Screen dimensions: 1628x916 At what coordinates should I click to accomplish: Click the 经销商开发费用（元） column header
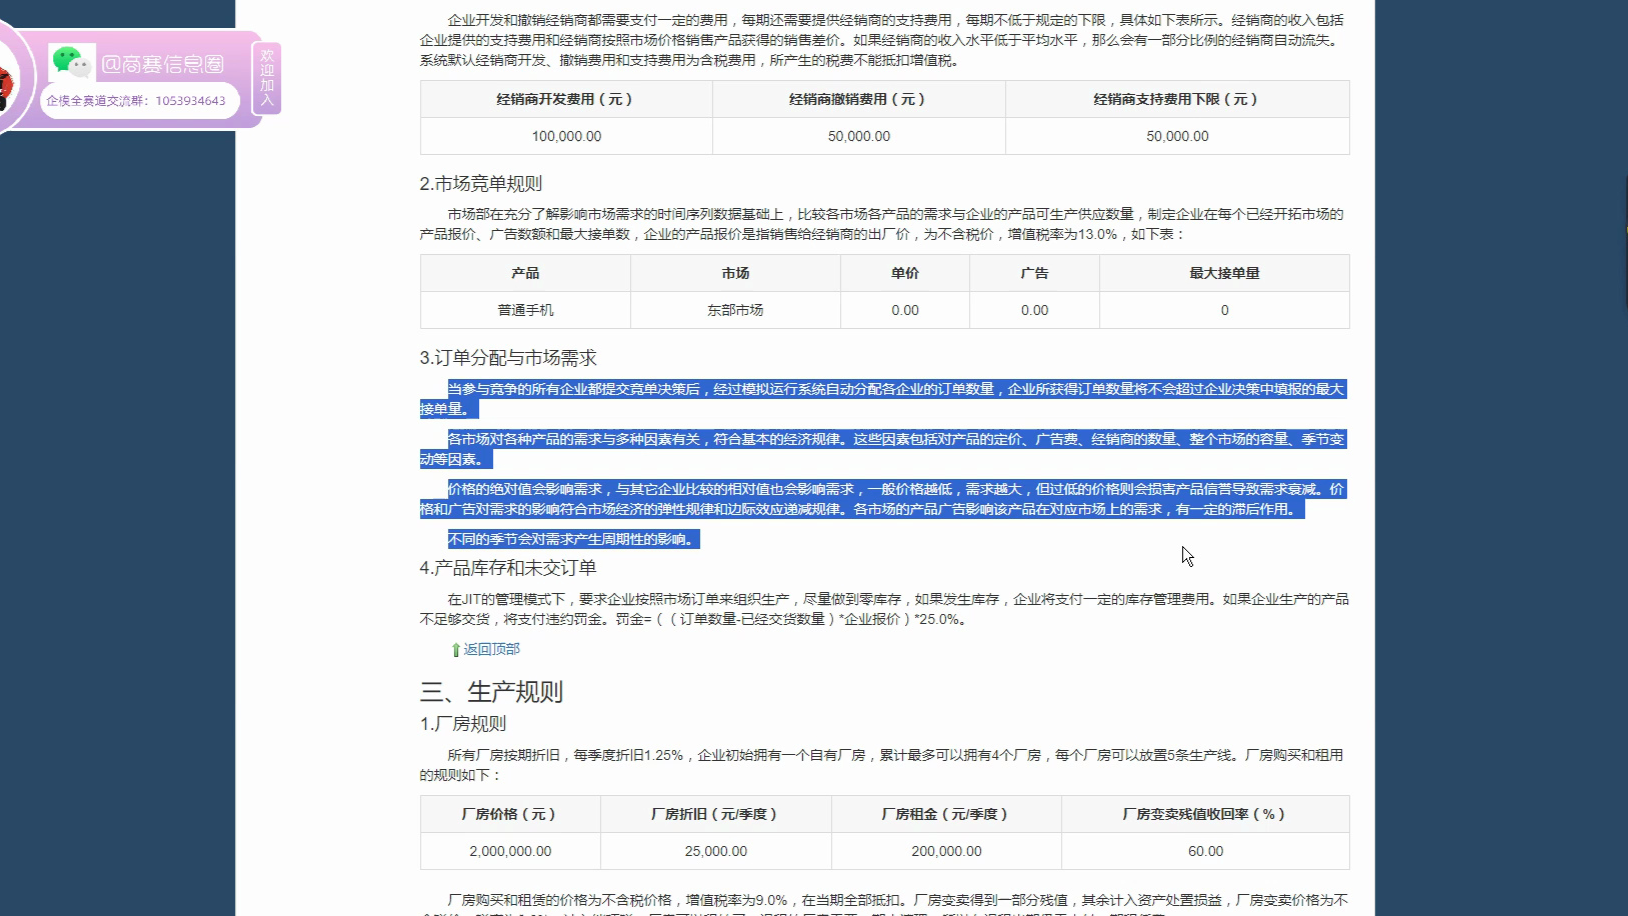tap(566, 99)
